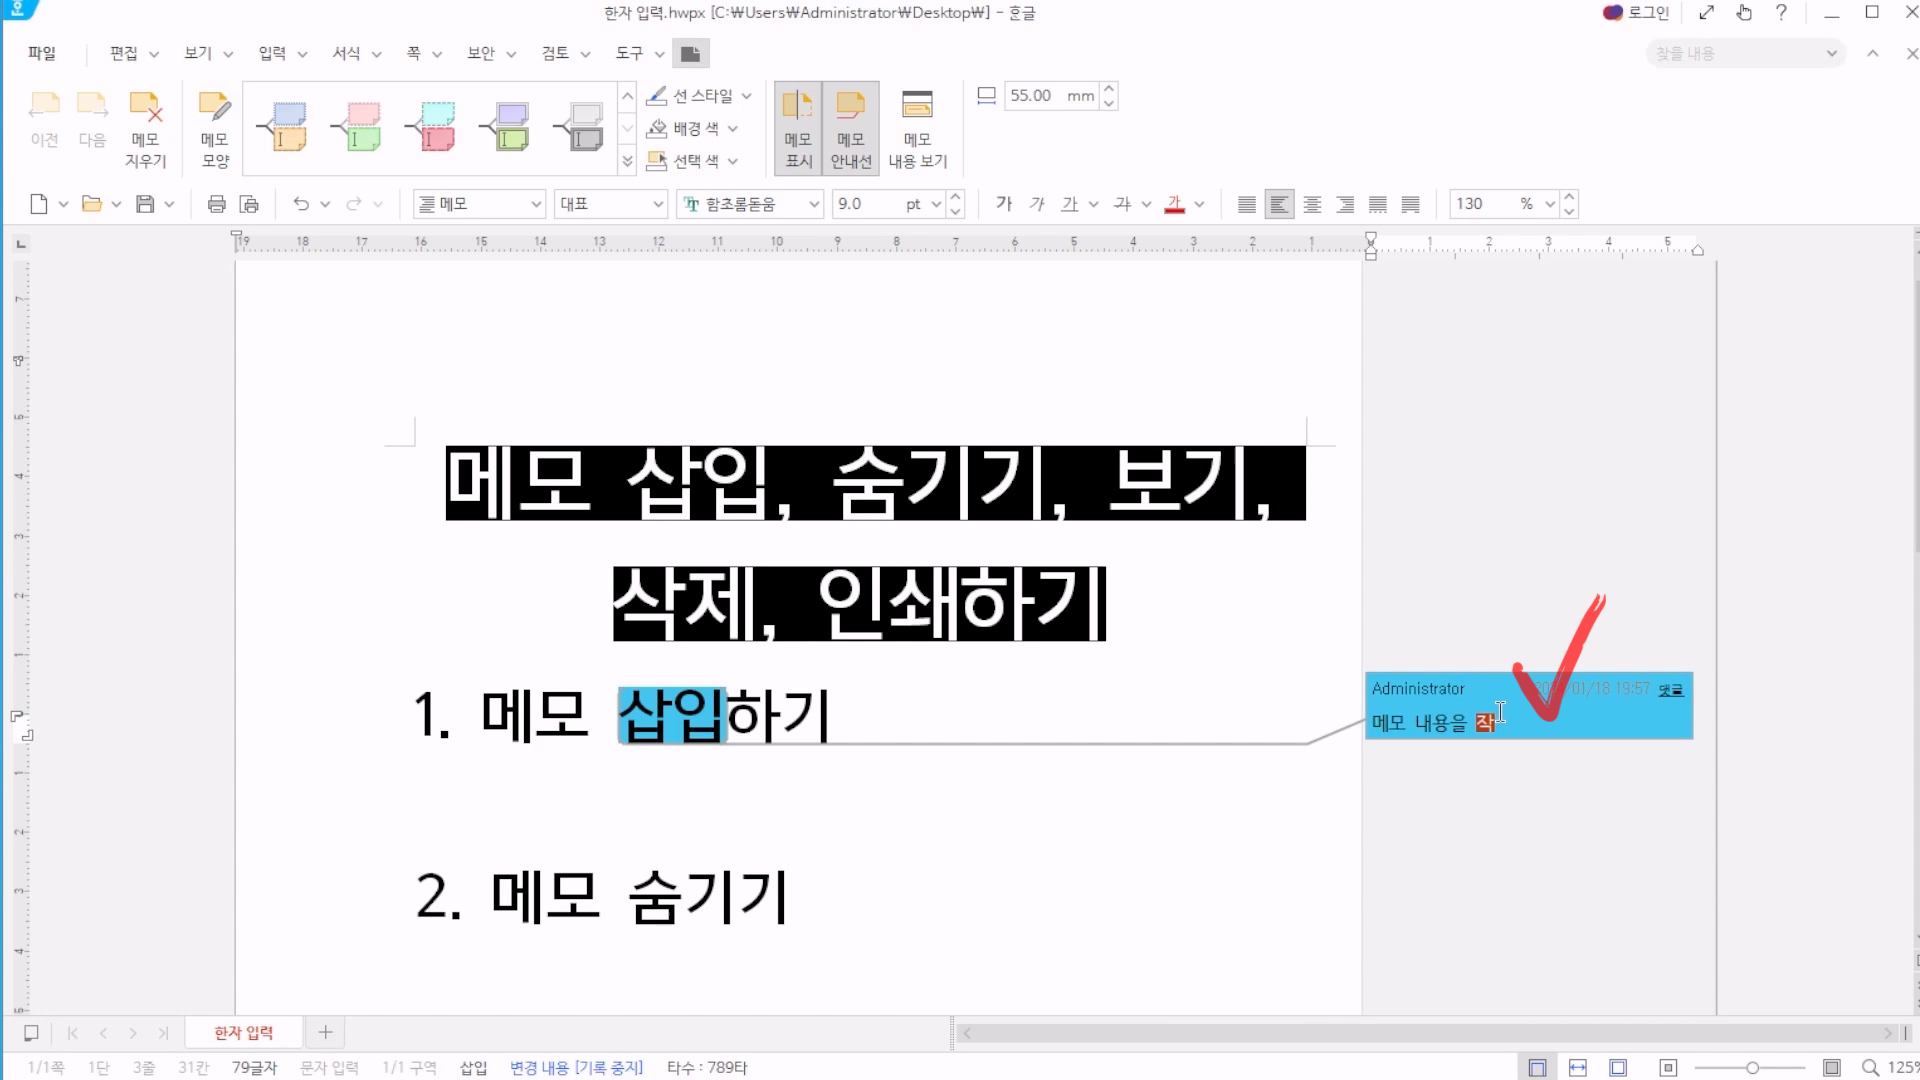Click the 메모 지우기 (delete memo) icon
The width and height of the screenshot is (1920, 1080).
tap(145, 128)
